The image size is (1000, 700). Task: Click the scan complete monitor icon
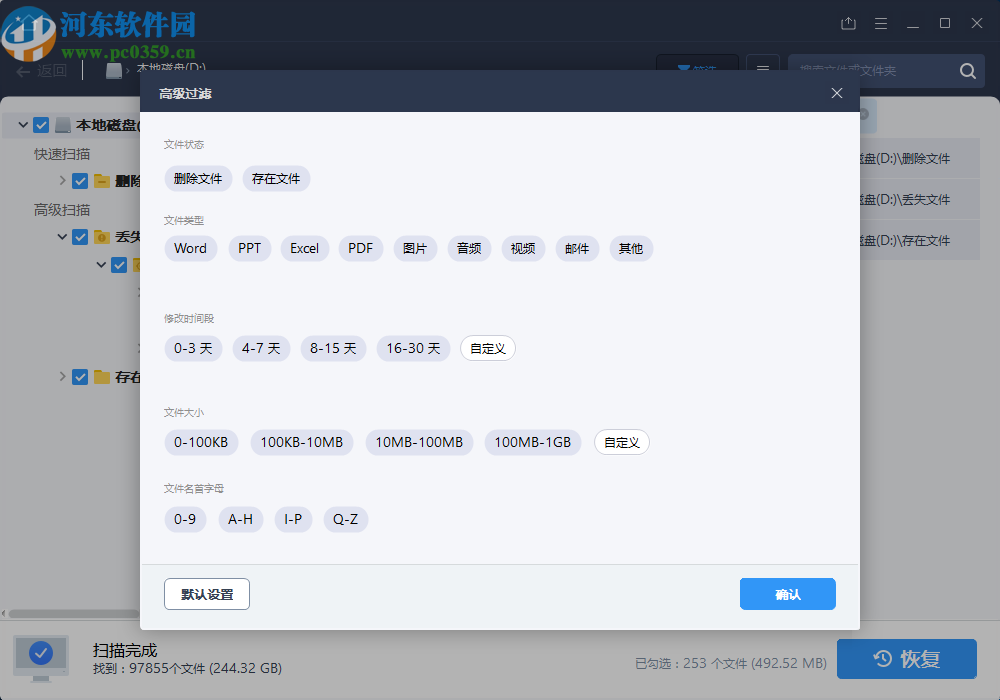[x=41, y=657]
